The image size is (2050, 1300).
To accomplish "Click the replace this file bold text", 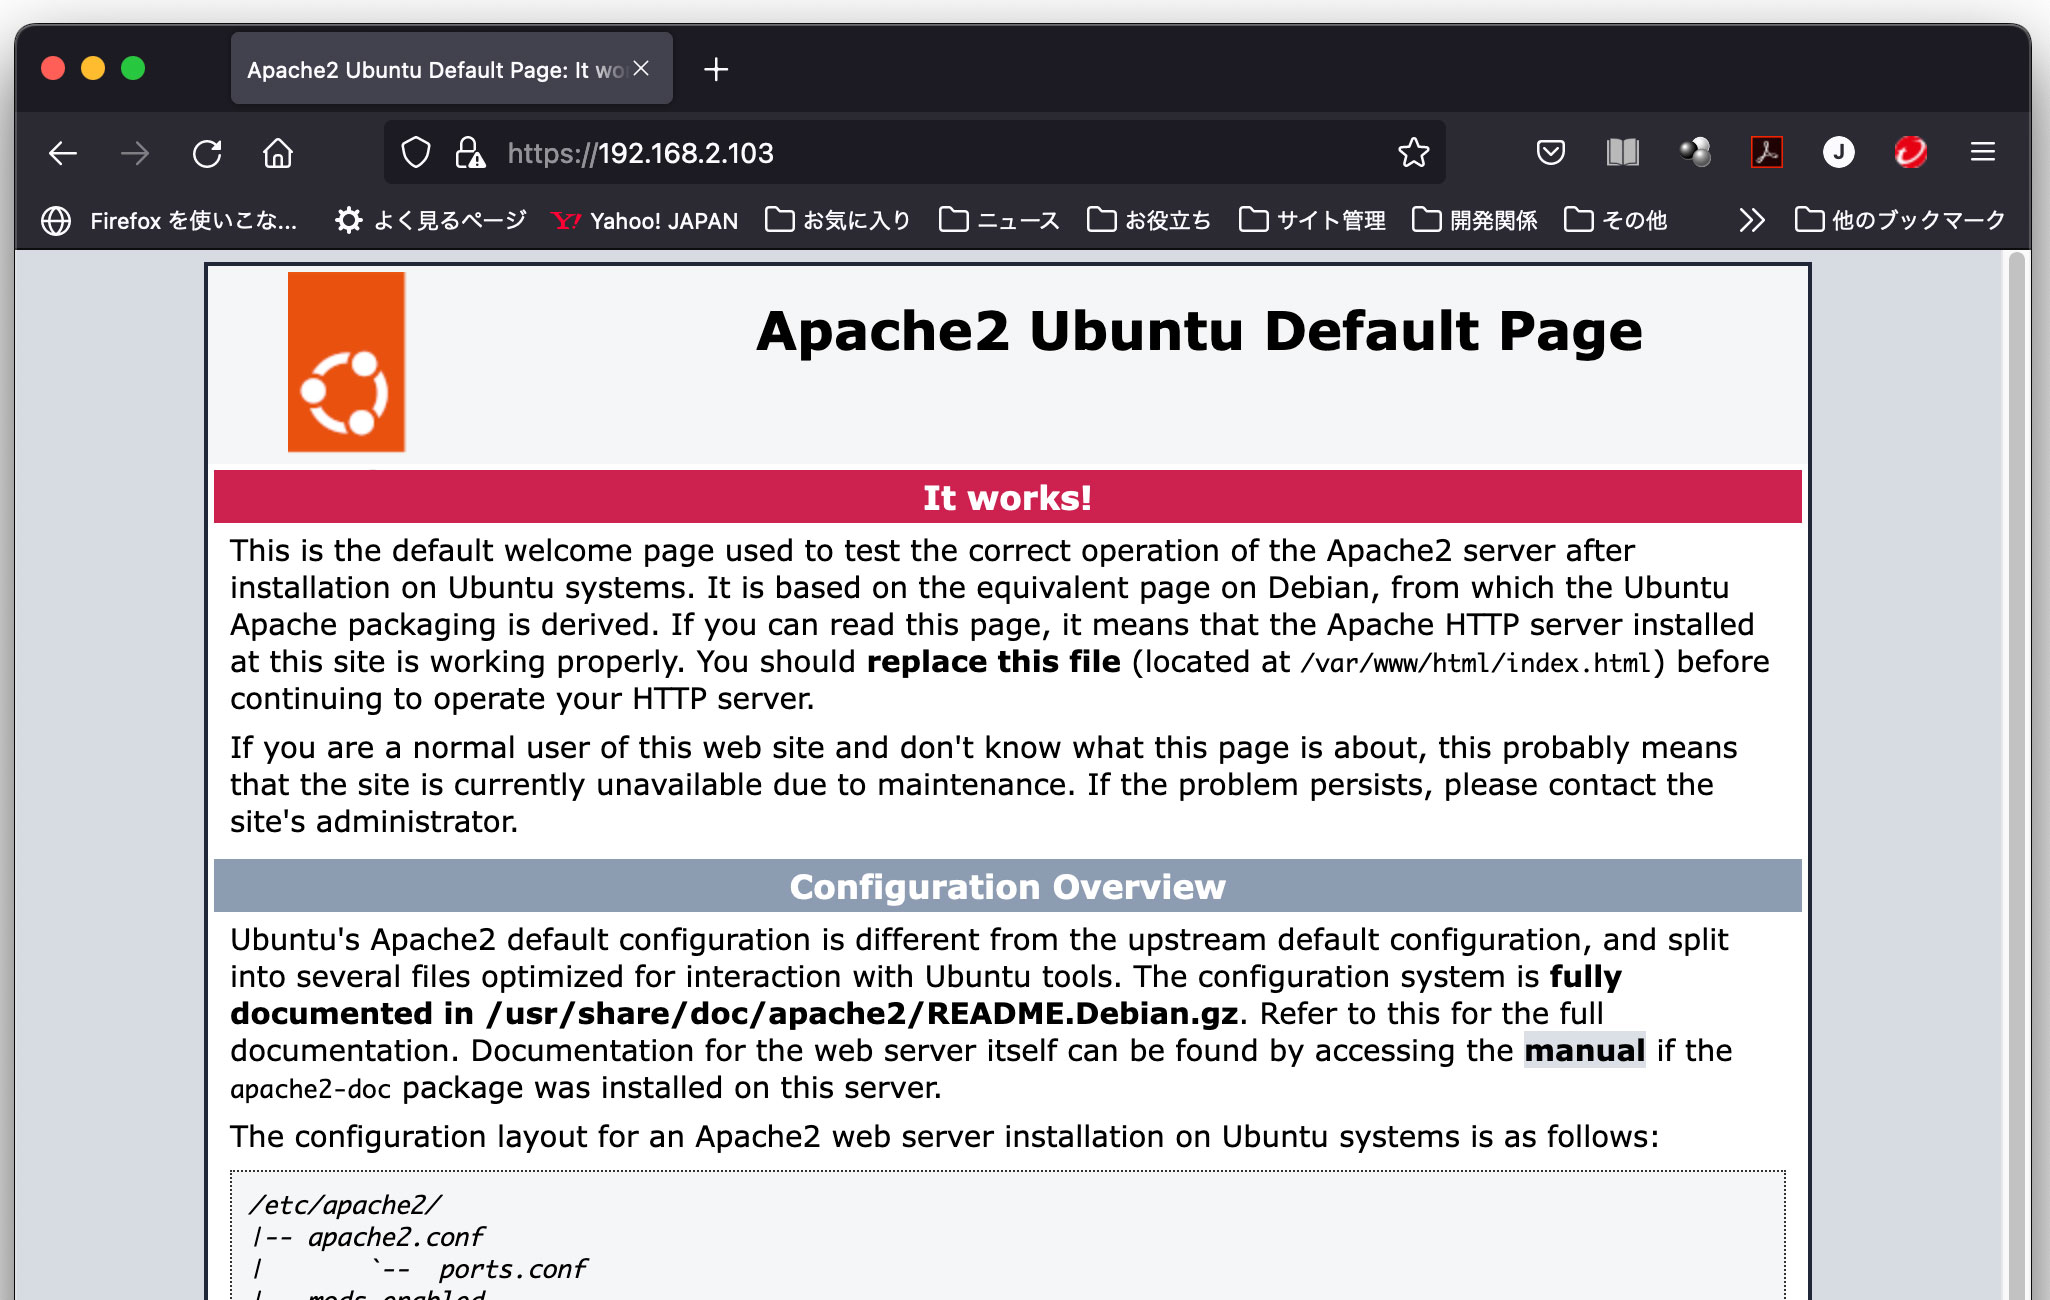I will tap(993, 661).
